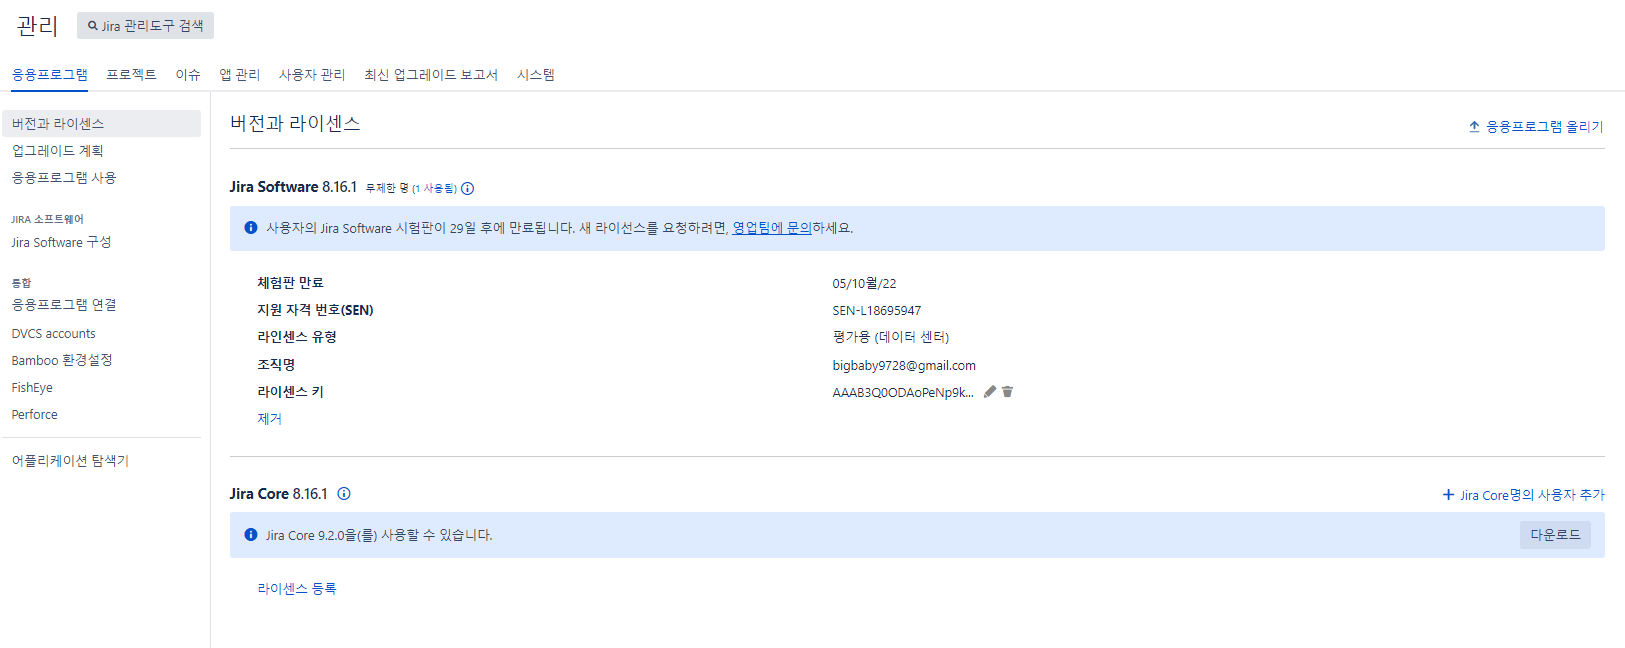Click bigbaby9728@gmail.com organization value
1625x648 pixels.
pyautogui.click(x=904, y=366)
